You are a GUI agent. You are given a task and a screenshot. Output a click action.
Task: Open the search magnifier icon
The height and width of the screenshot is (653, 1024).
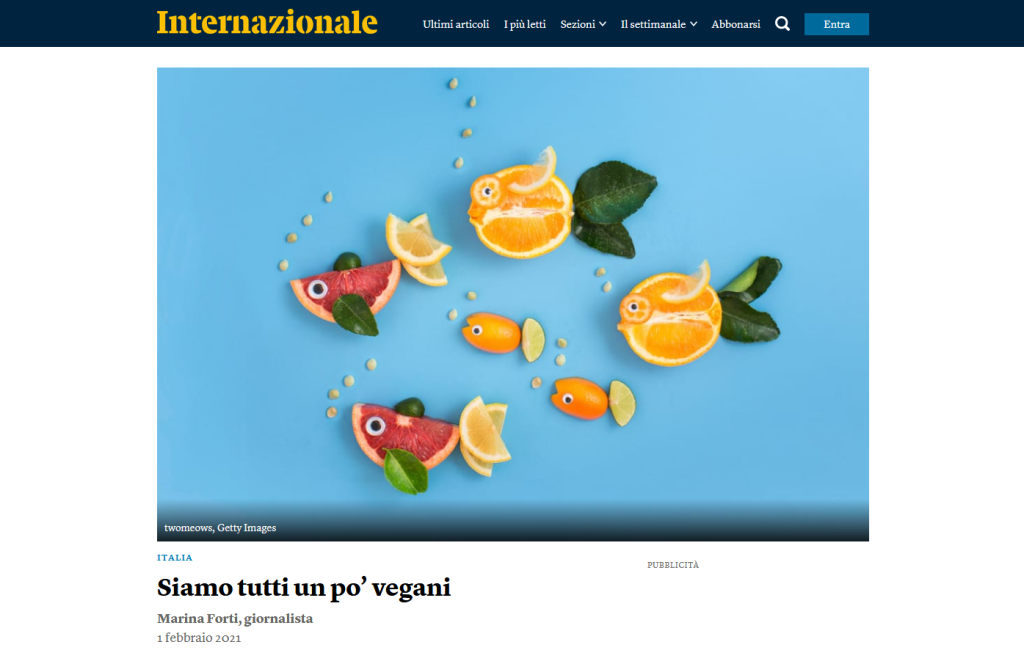pos(782,24)
